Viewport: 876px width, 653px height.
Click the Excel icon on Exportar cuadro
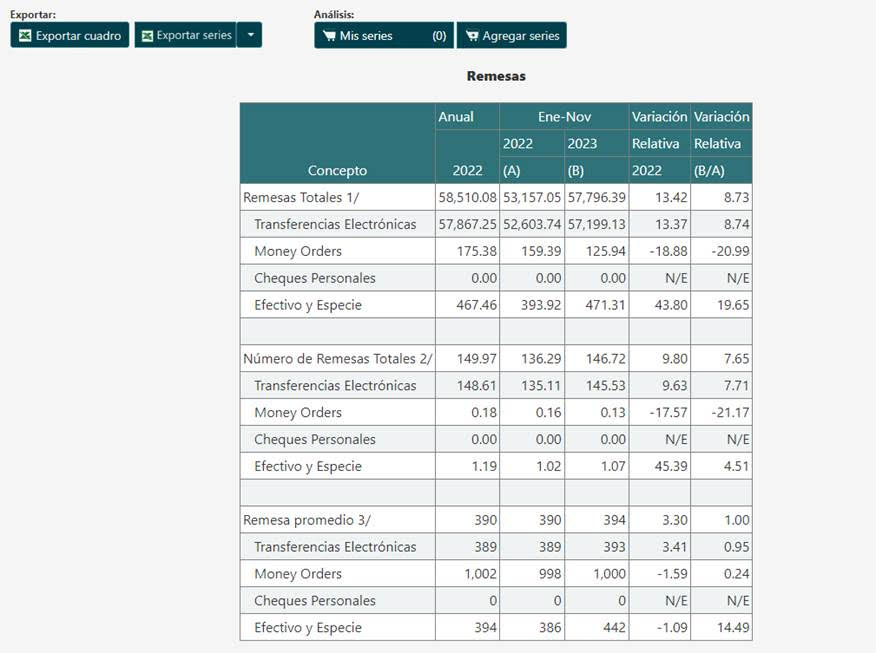[25, 36]
